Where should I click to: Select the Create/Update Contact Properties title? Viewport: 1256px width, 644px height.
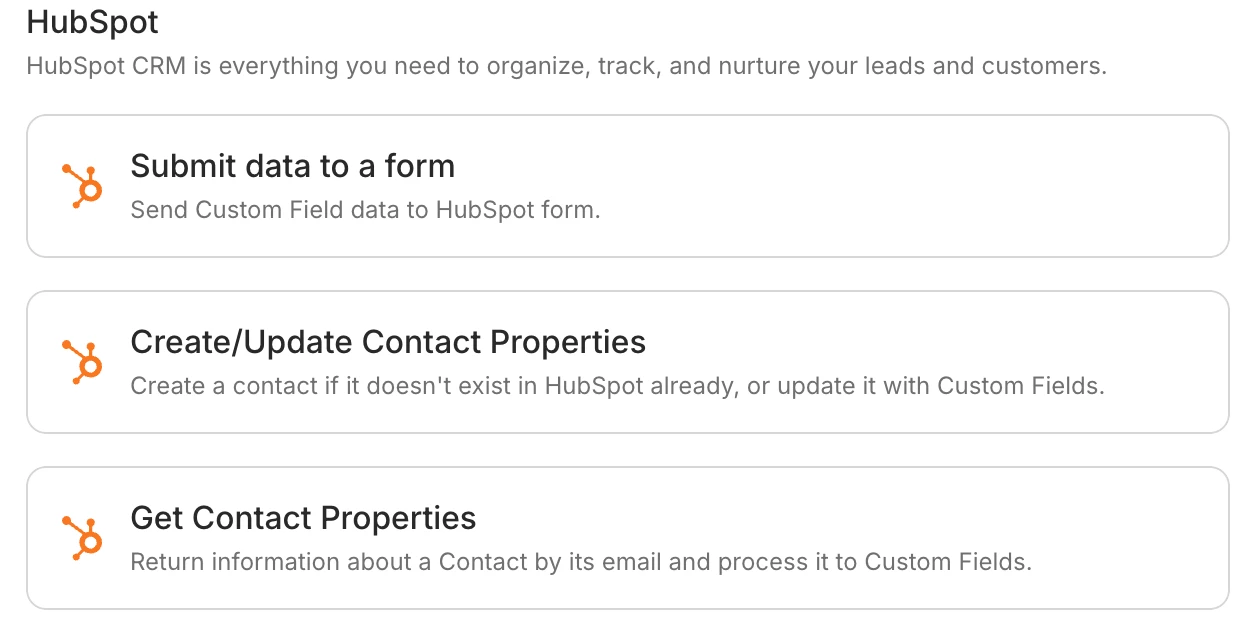click(x=388, y=342)
